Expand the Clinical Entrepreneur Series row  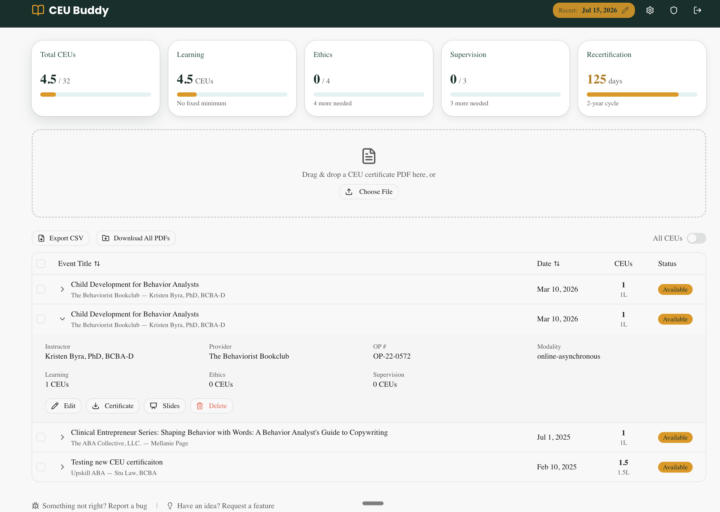[x=62, y=437]
